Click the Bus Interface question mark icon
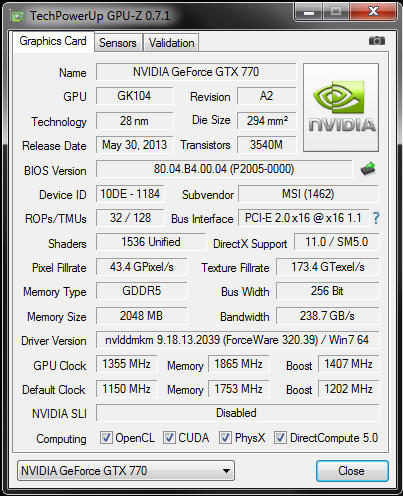 pyautogui.click(x=376, y=218)
